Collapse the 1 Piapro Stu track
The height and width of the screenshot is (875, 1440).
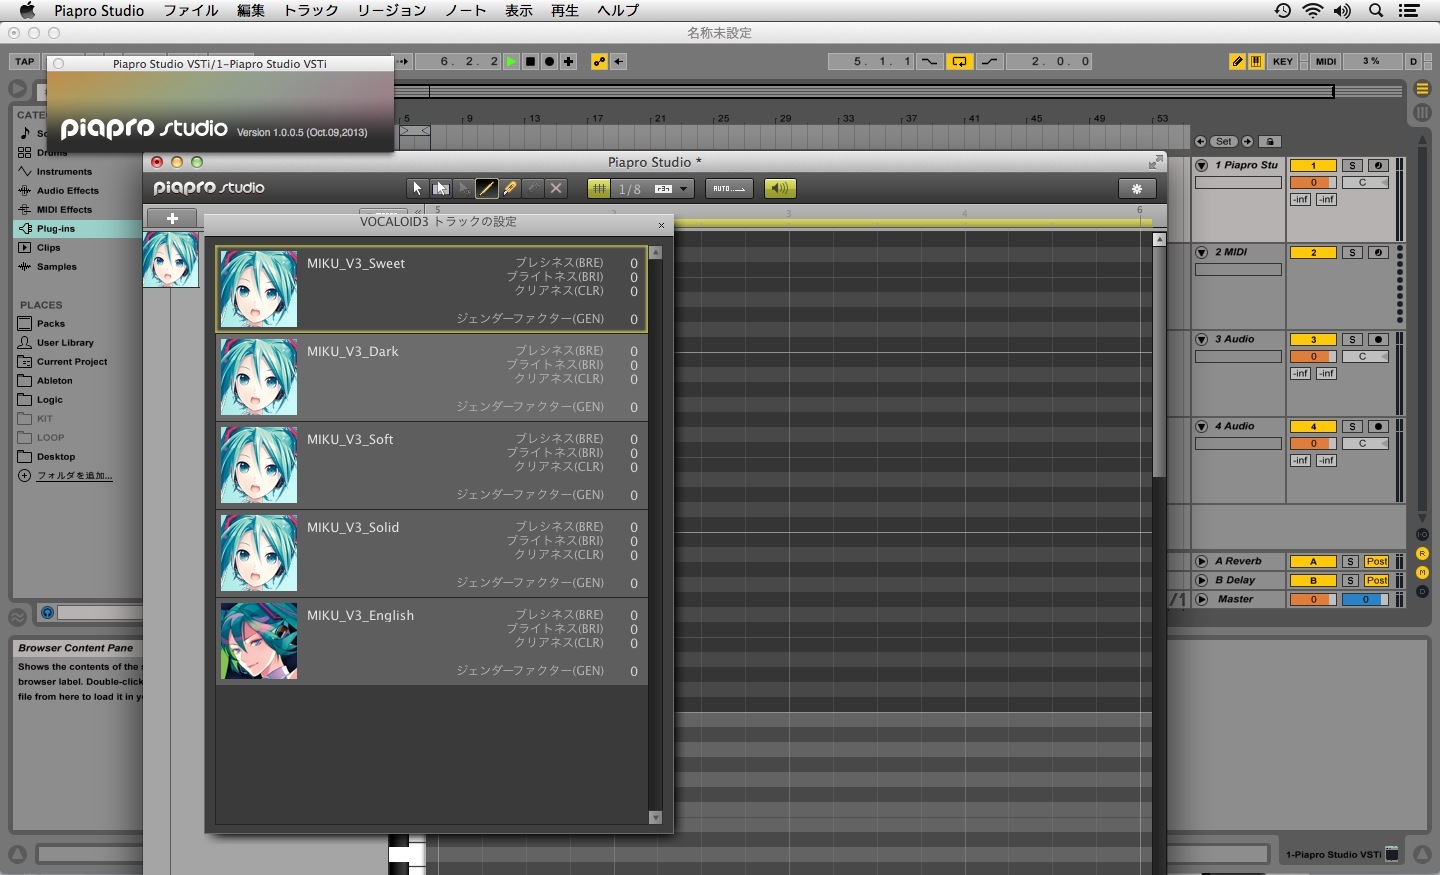click(x=1202, y=165)
